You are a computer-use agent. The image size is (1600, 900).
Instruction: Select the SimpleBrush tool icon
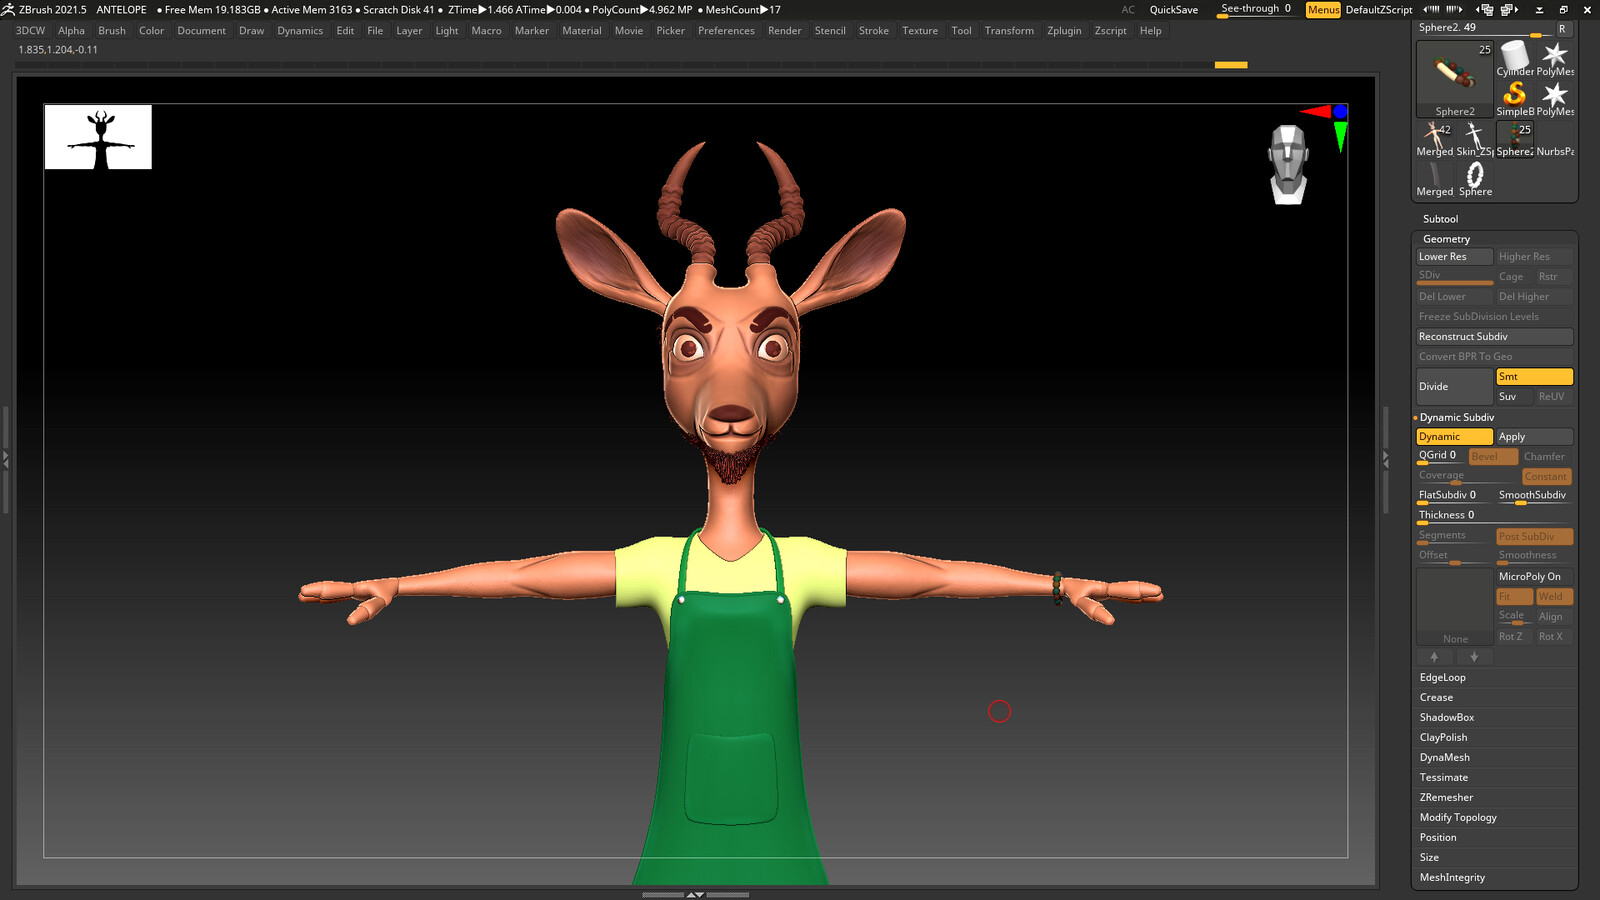coord(1515,99)
